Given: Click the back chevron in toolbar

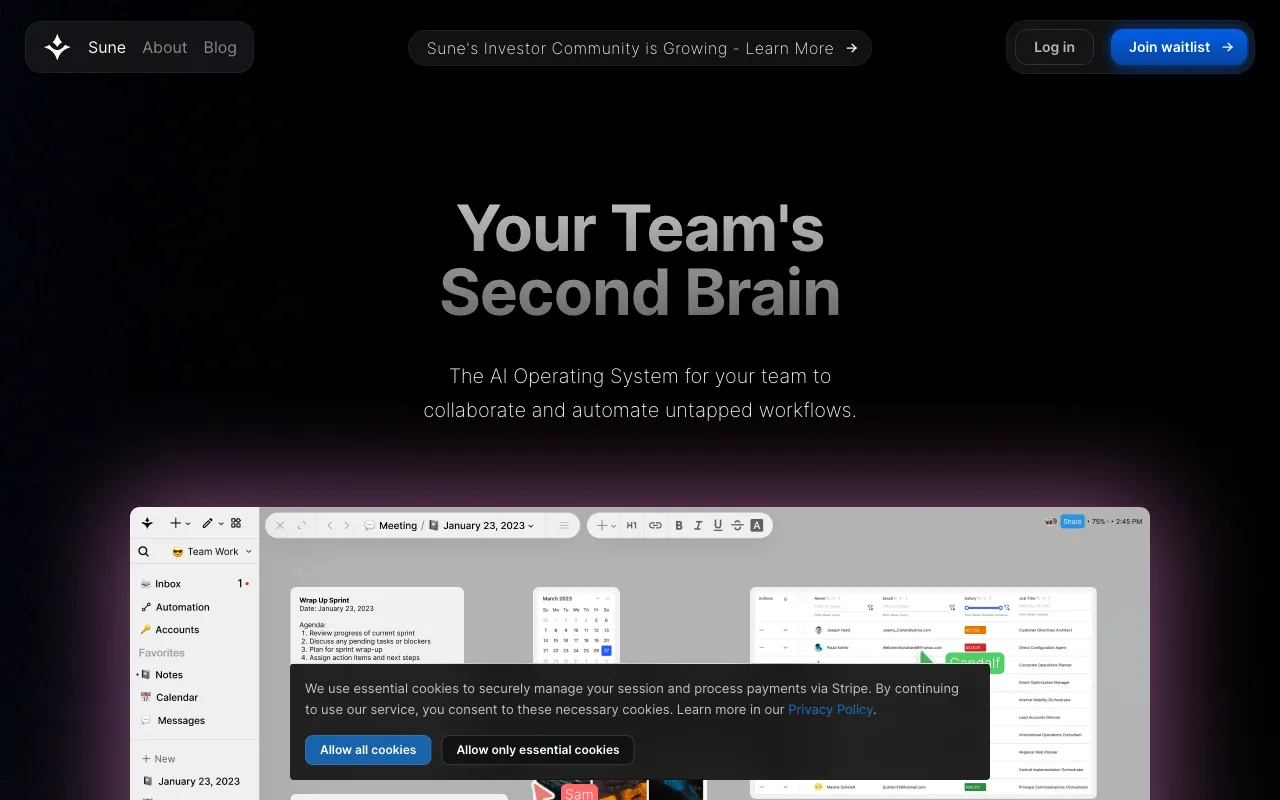Looking at the screenshot, I should coord(330,525).
